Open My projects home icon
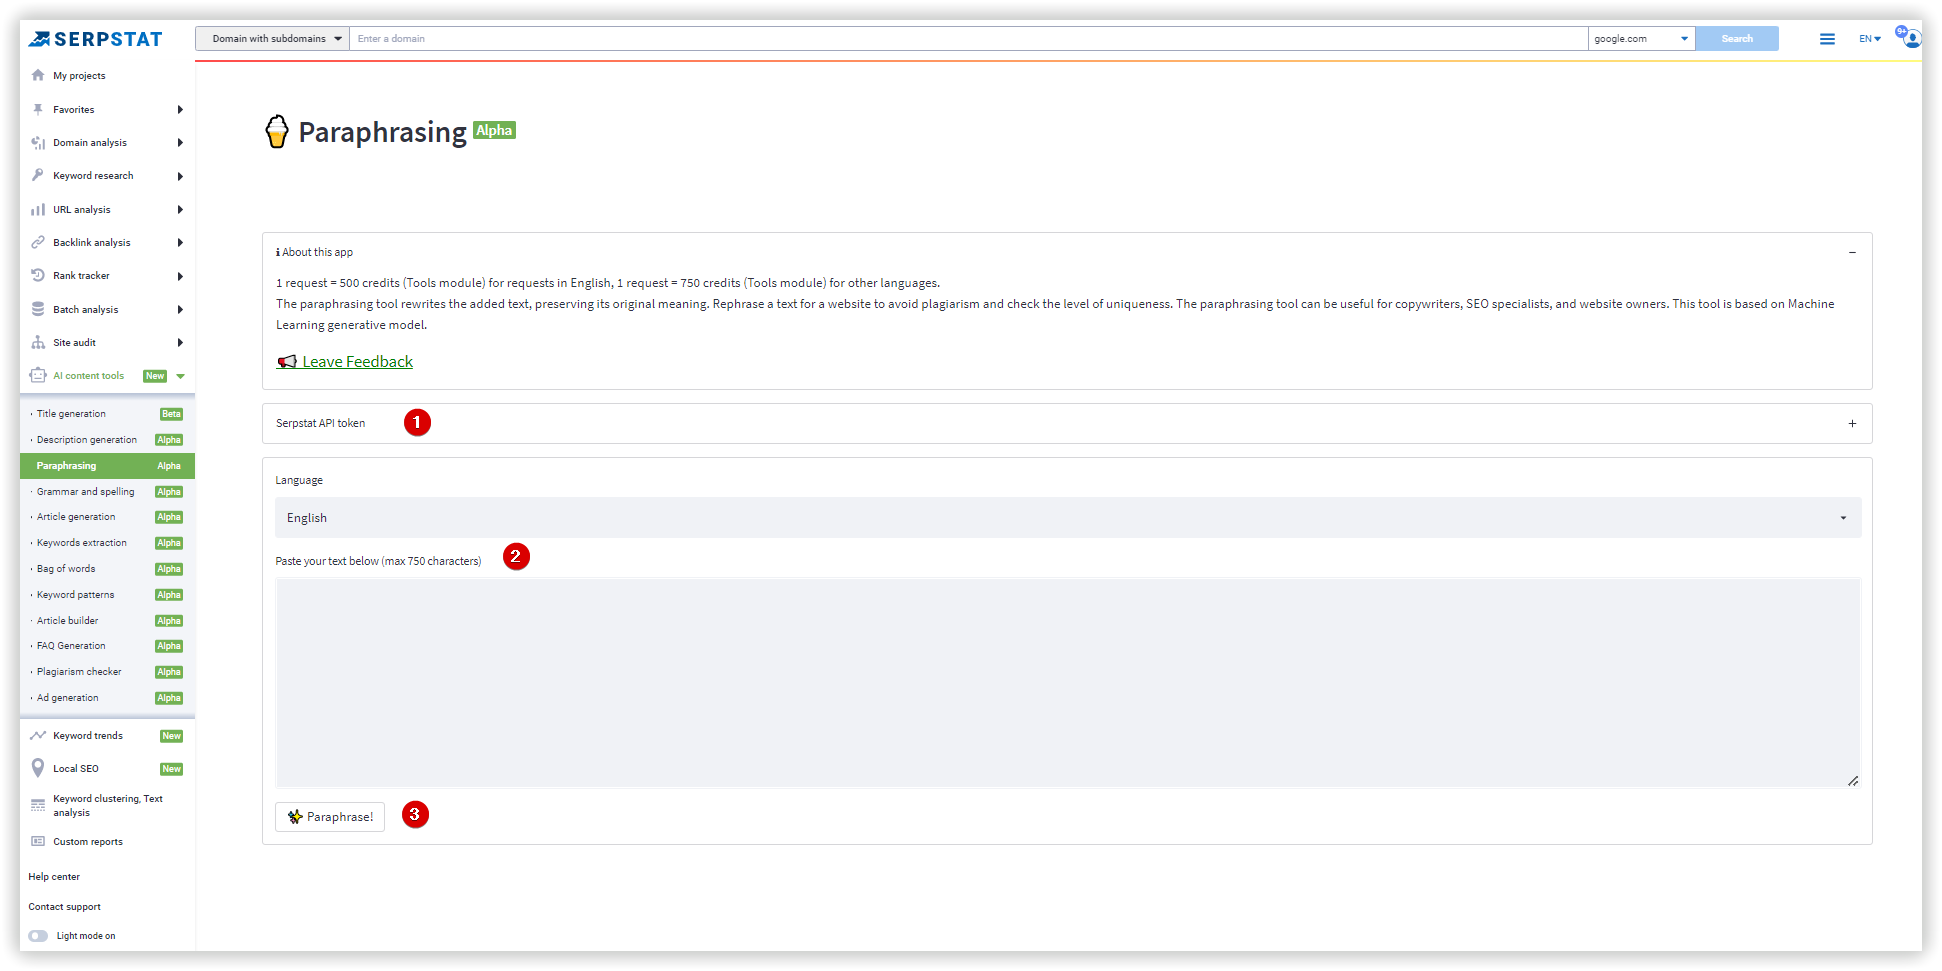1942x971 pixels. coord(38,75)
